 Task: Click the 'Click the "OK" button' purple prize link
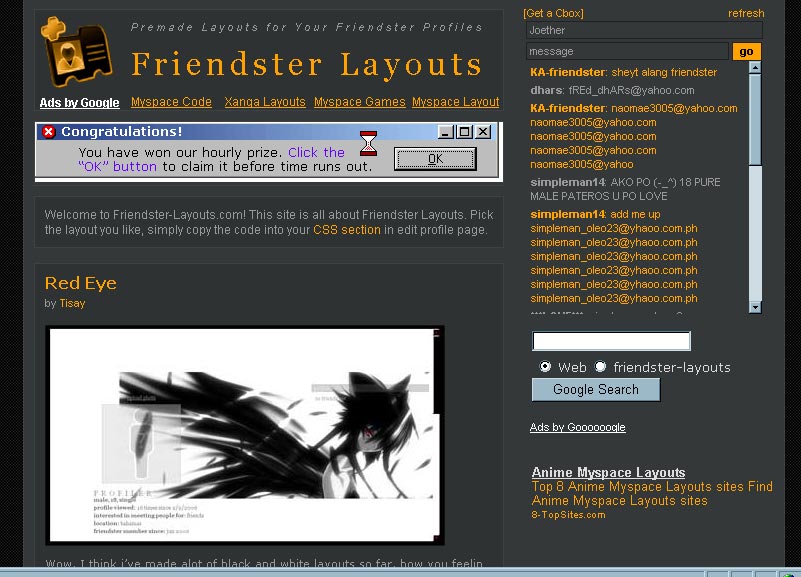click(x=211, y=159)
